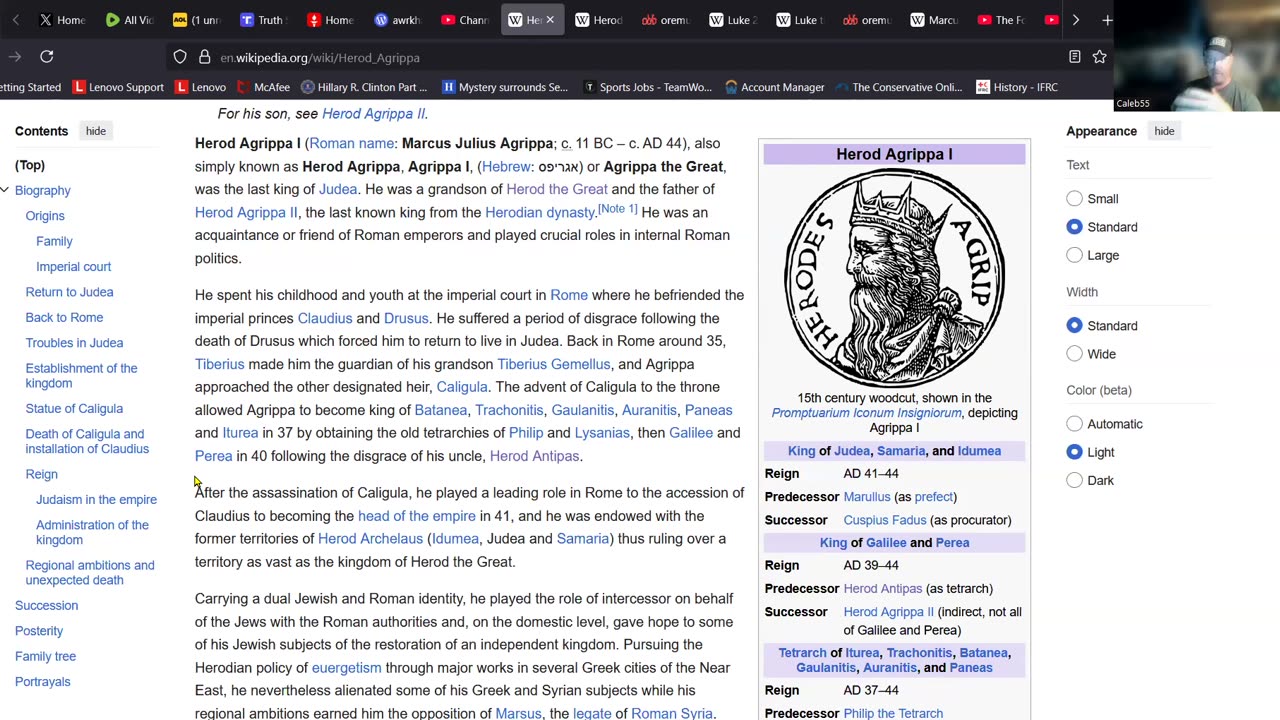Go to Portrayals section in Contents
The width and height of the screenshot is (1280, 720).
click(x=43, y=682)
